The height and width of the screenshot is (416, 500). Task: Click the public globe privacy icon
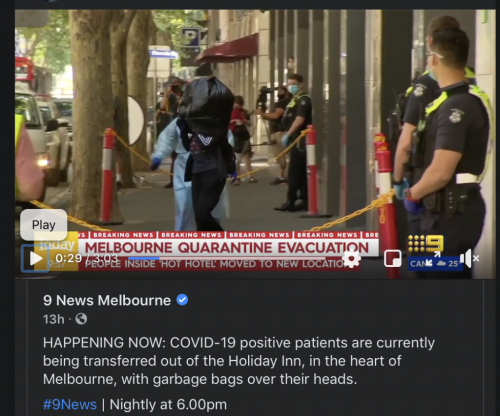[81, 319]
